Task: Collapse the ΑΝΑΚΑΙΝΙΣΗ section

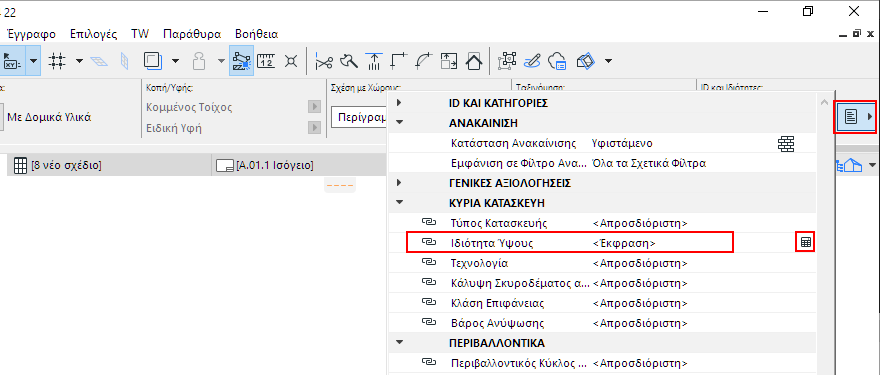Action: click(x=399, y=122)
